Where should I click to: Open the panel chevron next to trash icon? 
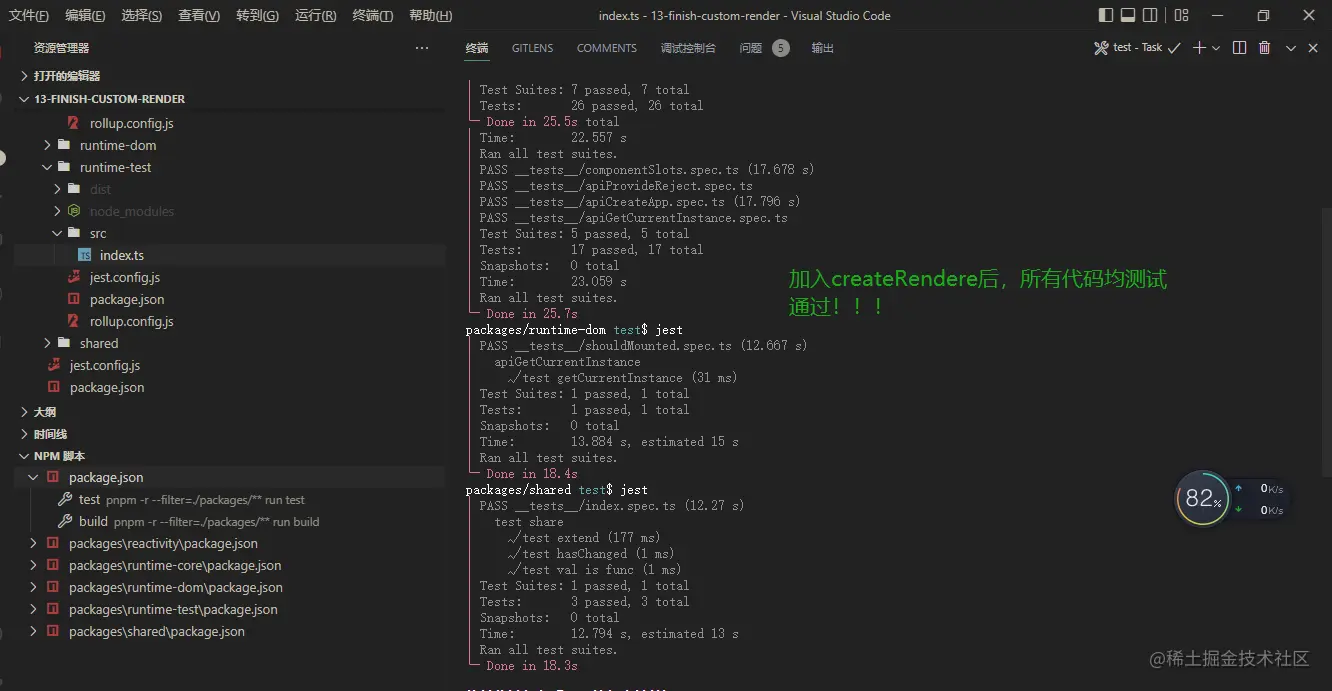coord(1291,48)
